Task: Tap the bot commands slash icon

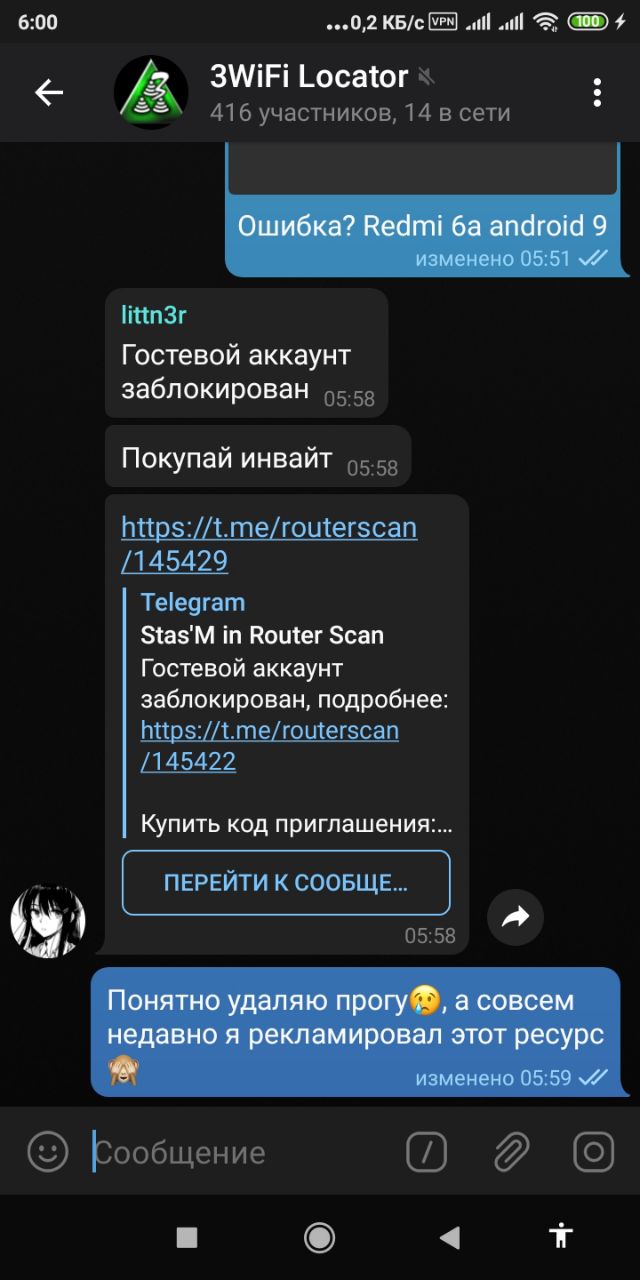Action: pos(427,1152)
